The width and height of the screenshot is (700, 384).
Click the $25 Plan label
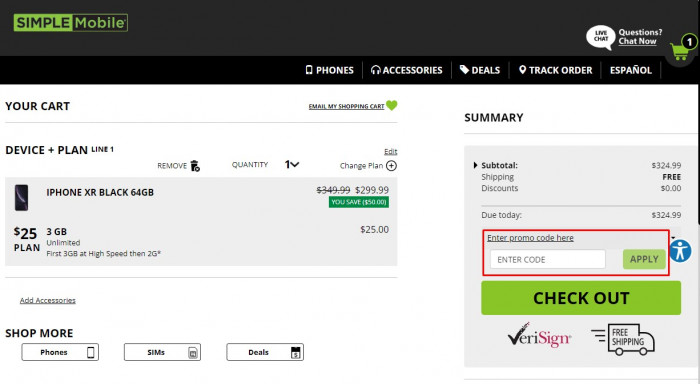pos(26,239)
